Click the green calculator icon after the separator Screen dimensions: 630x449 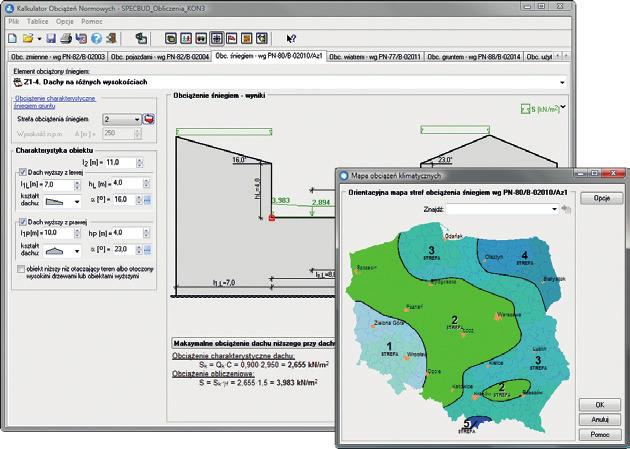(141, 39)
